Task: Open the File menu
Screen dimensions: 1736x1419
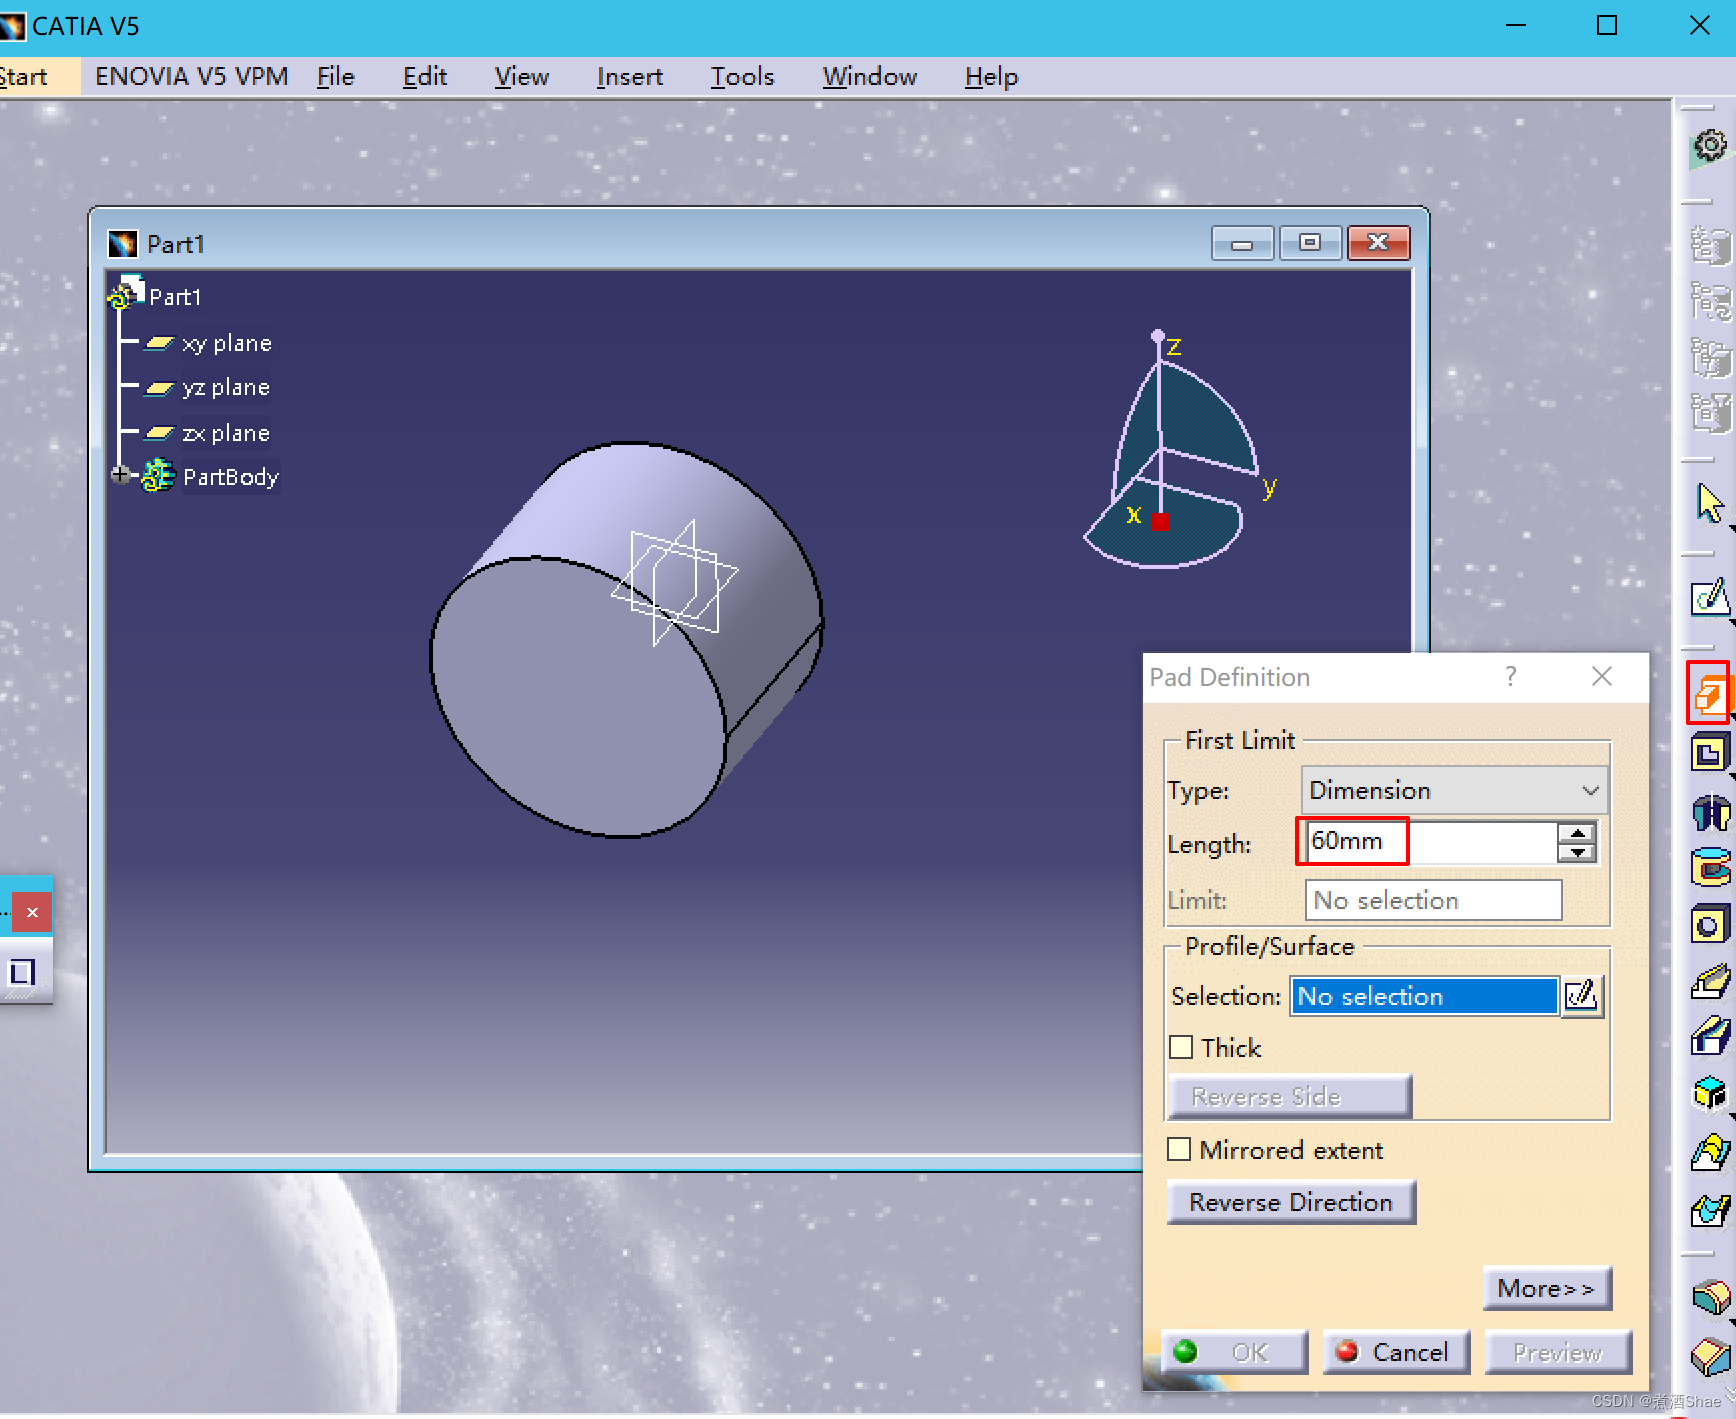Action: 336,77
